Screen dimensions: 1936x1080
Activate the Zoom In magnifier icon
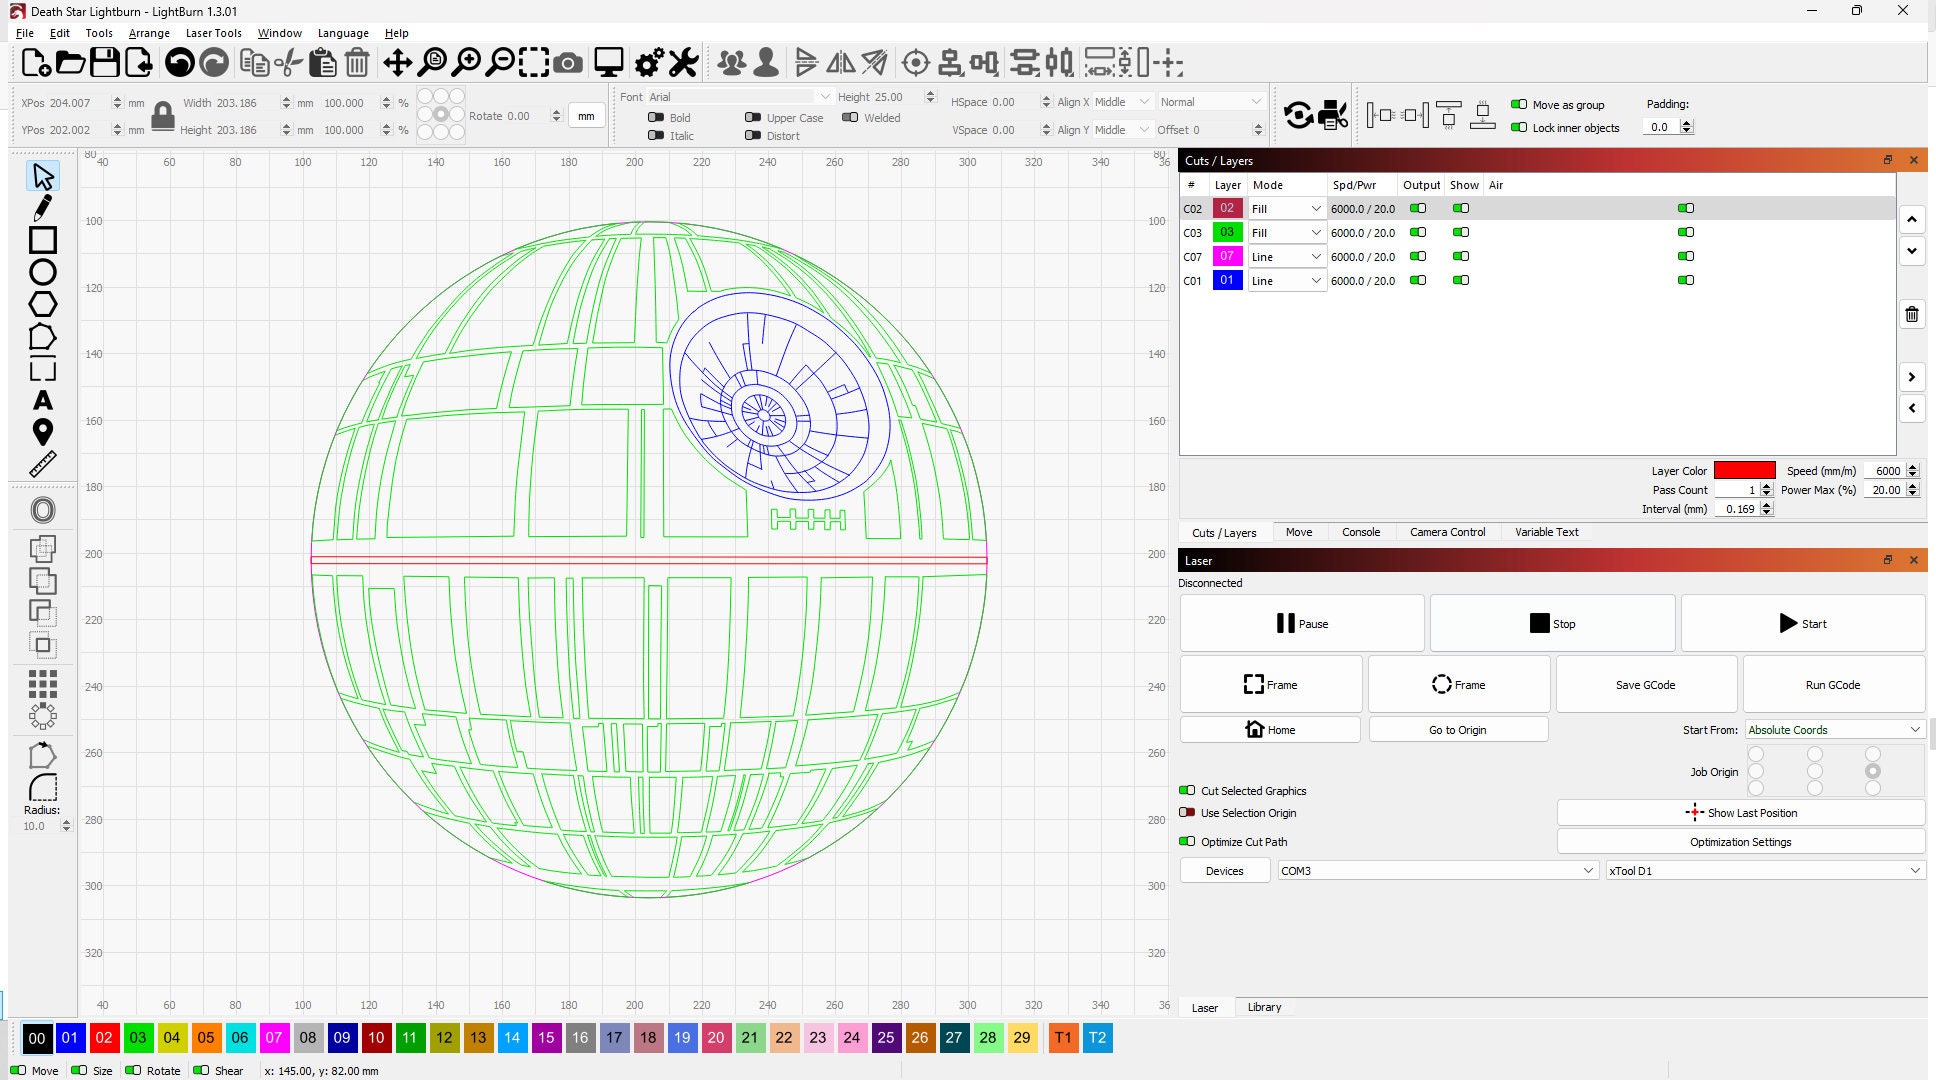[x=466, y=63]
